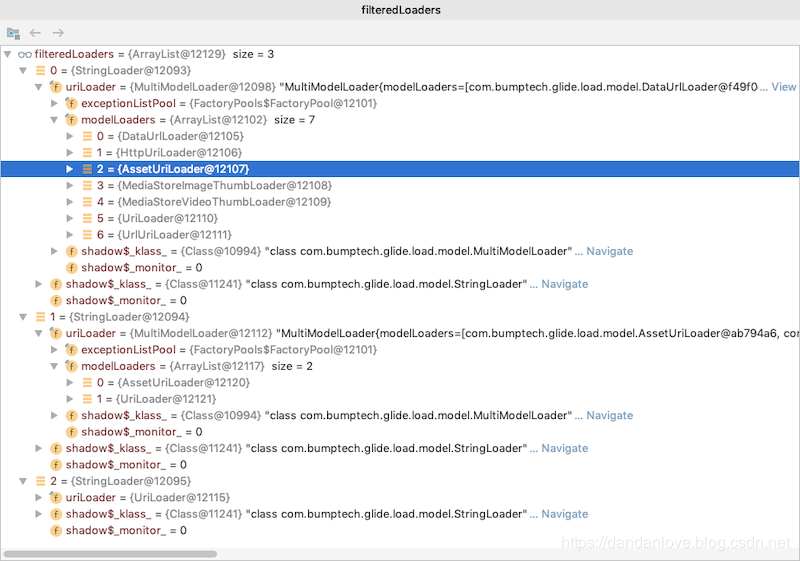Expand AssetUriLoader@12120 entry
The width and height of the screenshot is (800, 561).
tap(70, 382)
